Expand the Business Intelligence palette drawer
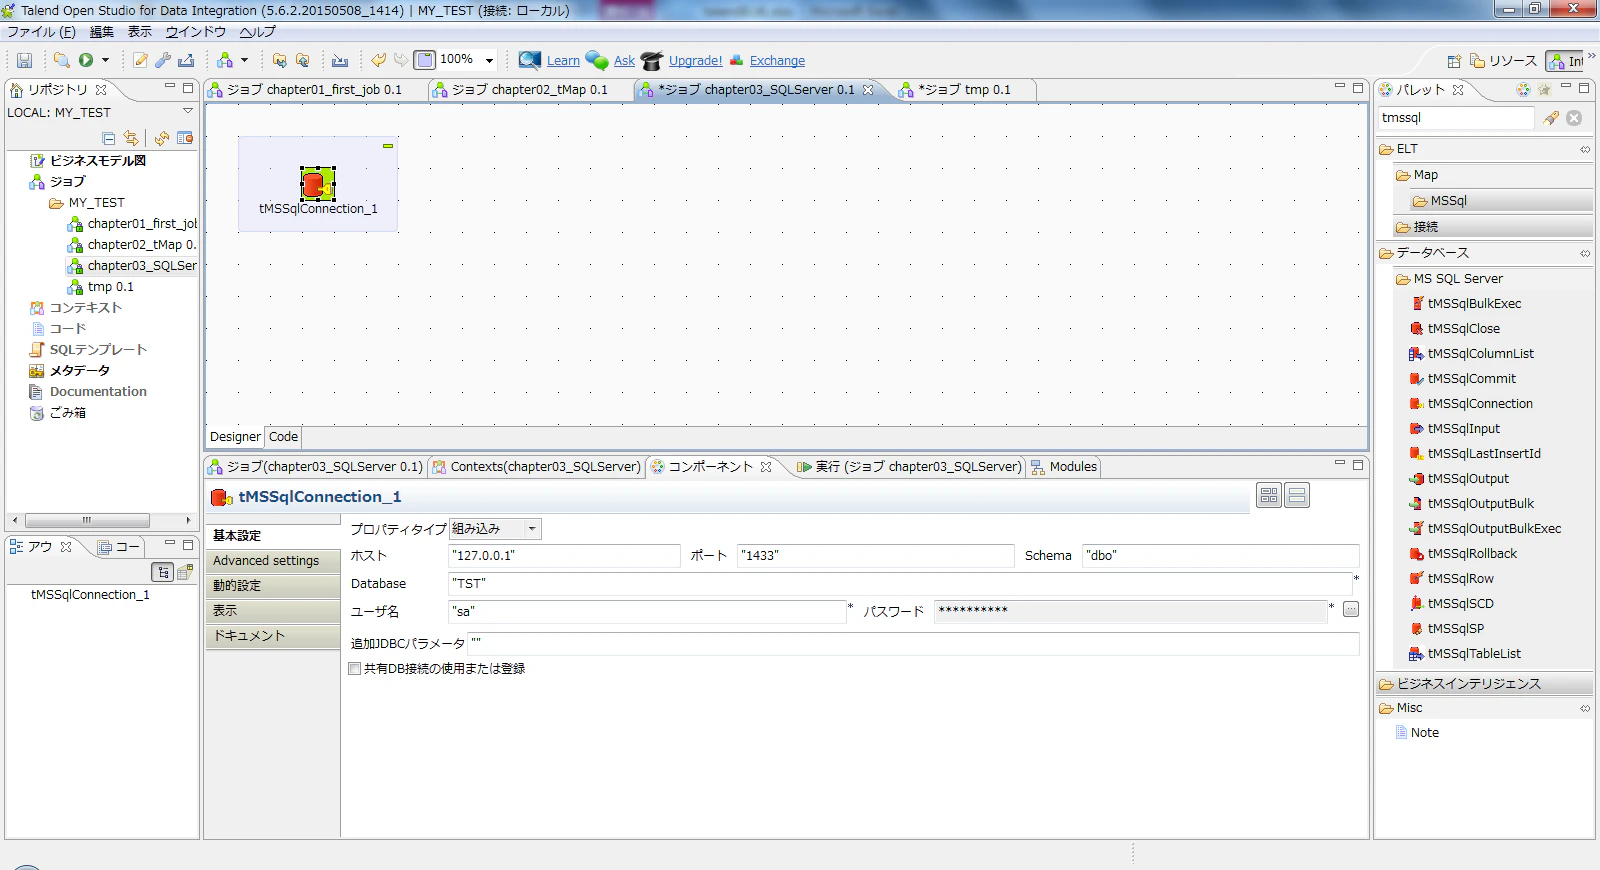1600x870 pixels. (1484, 684)
